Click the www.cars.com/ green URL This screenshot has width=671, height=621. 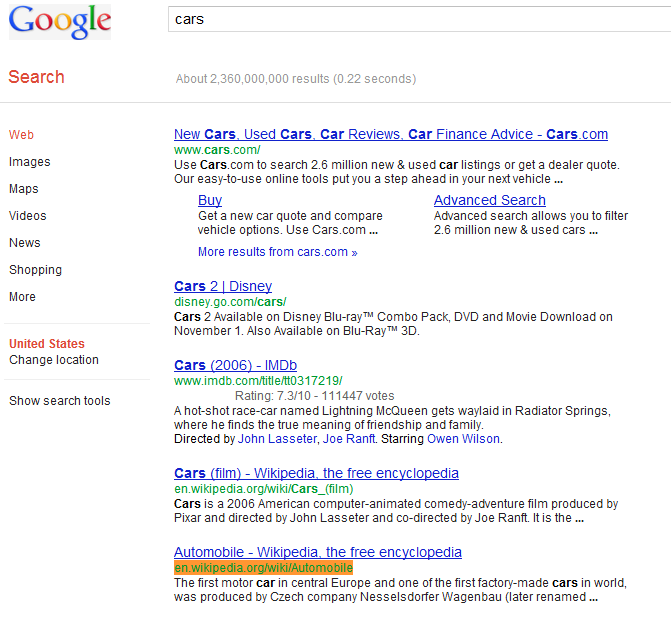(217, 150)
